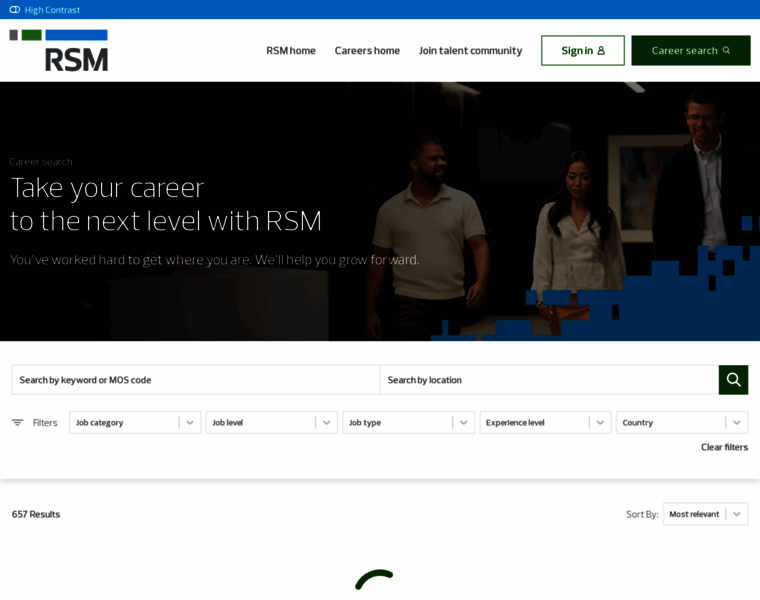Open Join talent community page
This screenshot has width=760, height=600.
470,50
